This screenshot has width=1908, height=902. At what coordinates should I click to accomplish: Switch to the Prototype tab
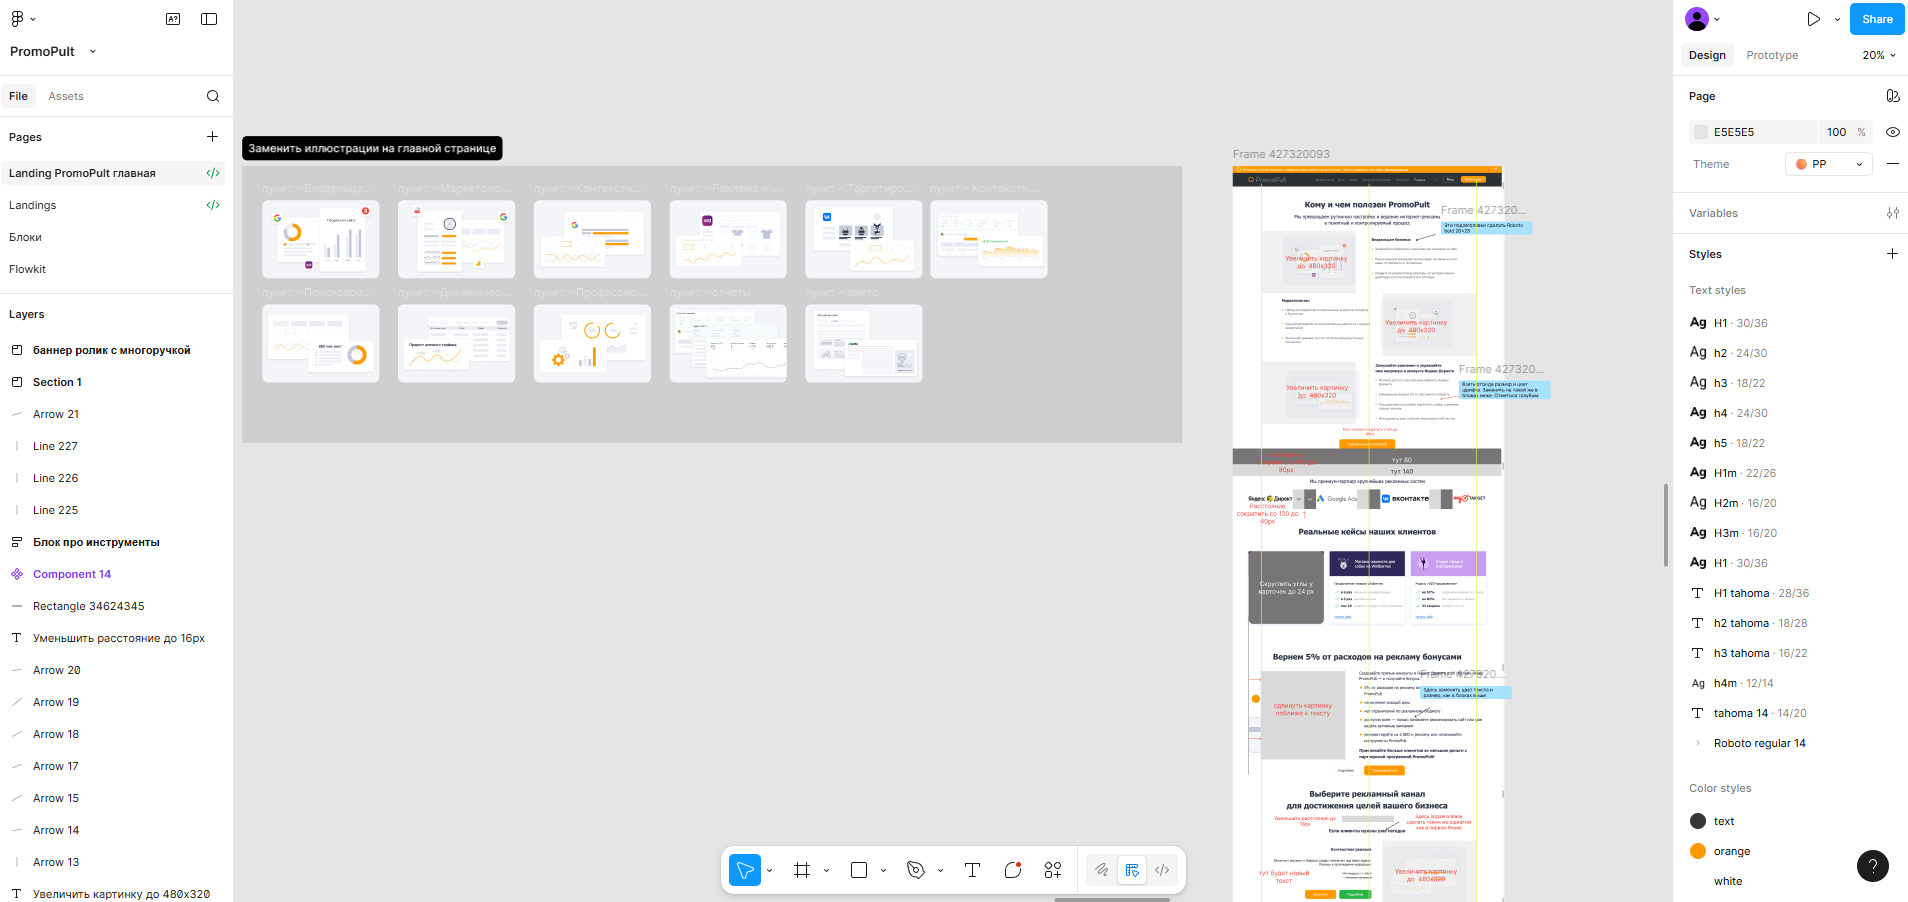pos(1772,55)
